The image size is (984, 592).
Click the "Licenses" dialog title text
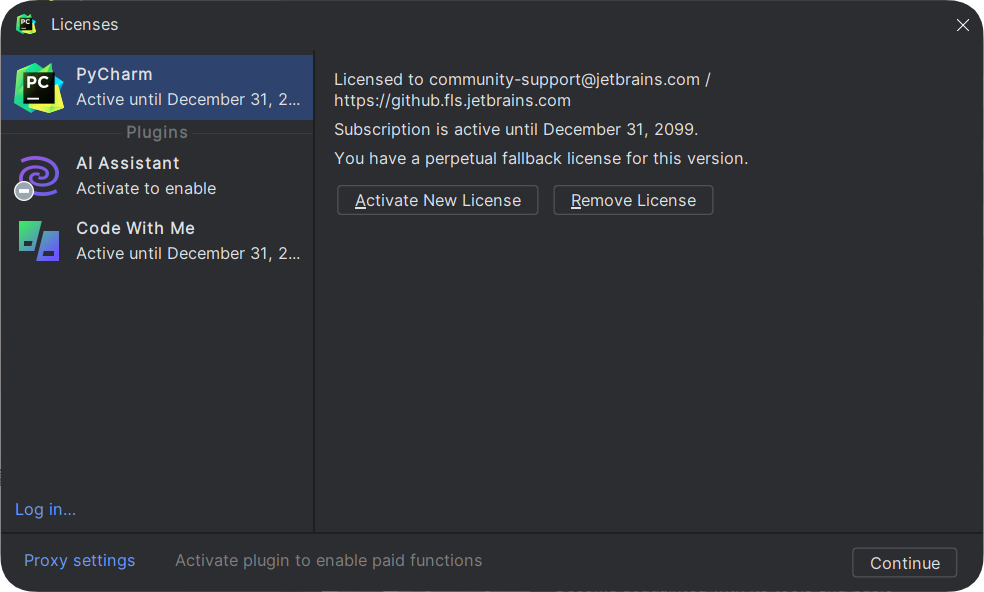tap(84, 24)
